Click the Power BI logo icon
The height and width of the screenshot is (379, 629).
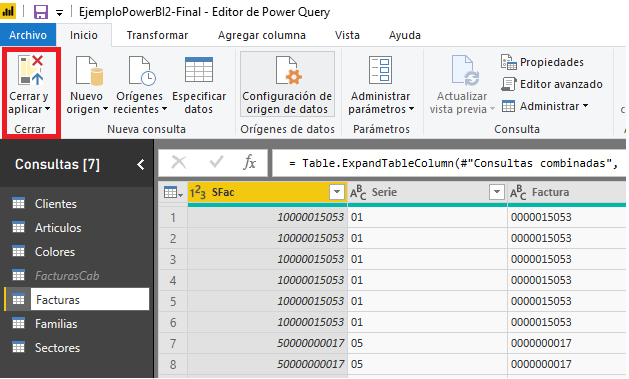click(x=8, y=11)
